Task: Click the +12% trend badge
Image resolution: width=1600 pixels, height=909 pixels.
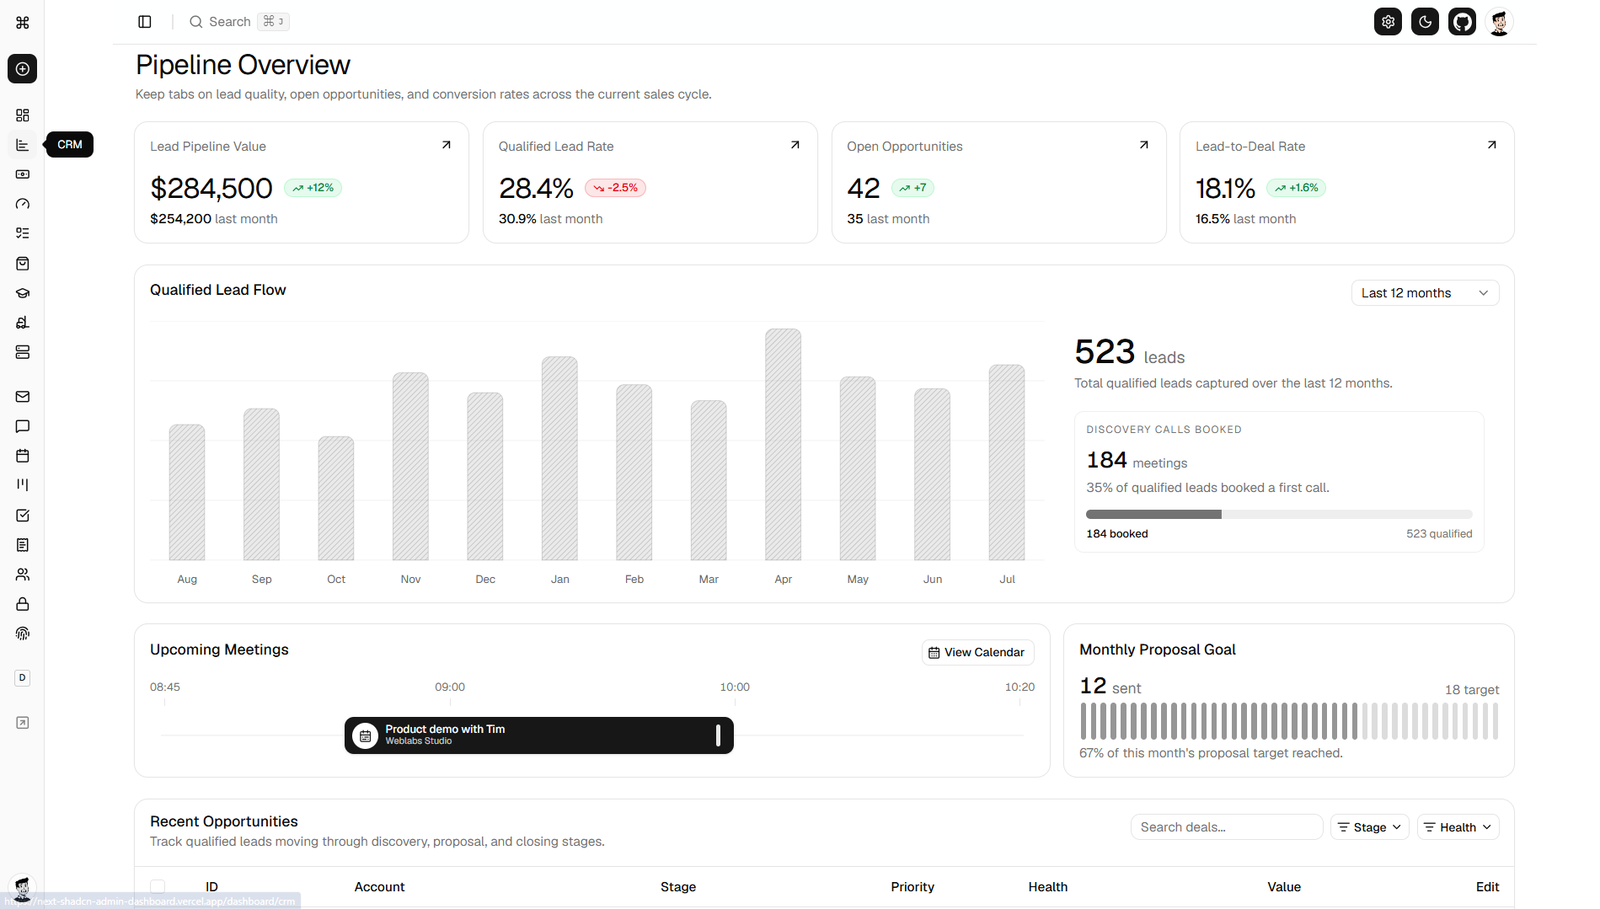Action: [313, 188]
